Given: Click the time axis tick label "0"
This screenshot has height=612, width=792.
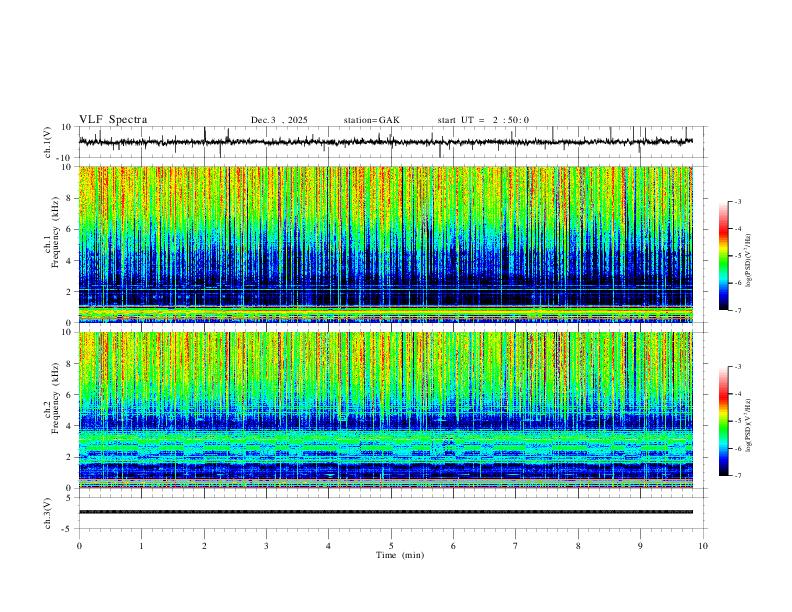Looking at the screenshot, I should click(x=79, y=546).
